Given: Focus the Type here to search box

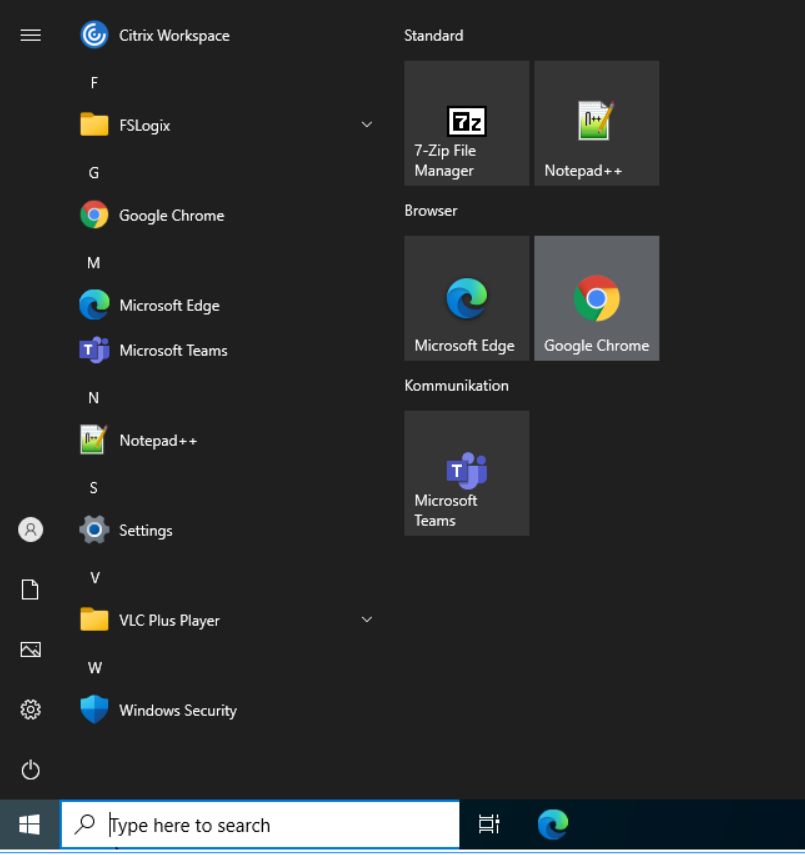Looking at the screenshot, I should 260,825.
